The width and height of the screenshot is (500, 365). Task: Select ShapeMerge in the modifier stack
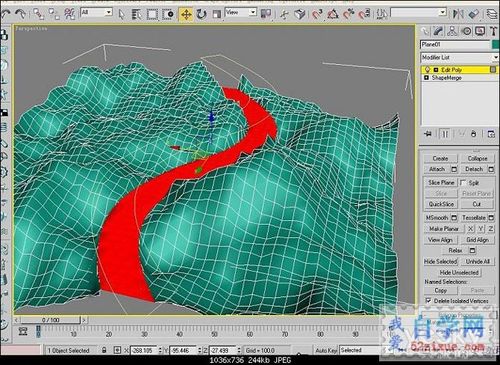(x=446, y=78)
